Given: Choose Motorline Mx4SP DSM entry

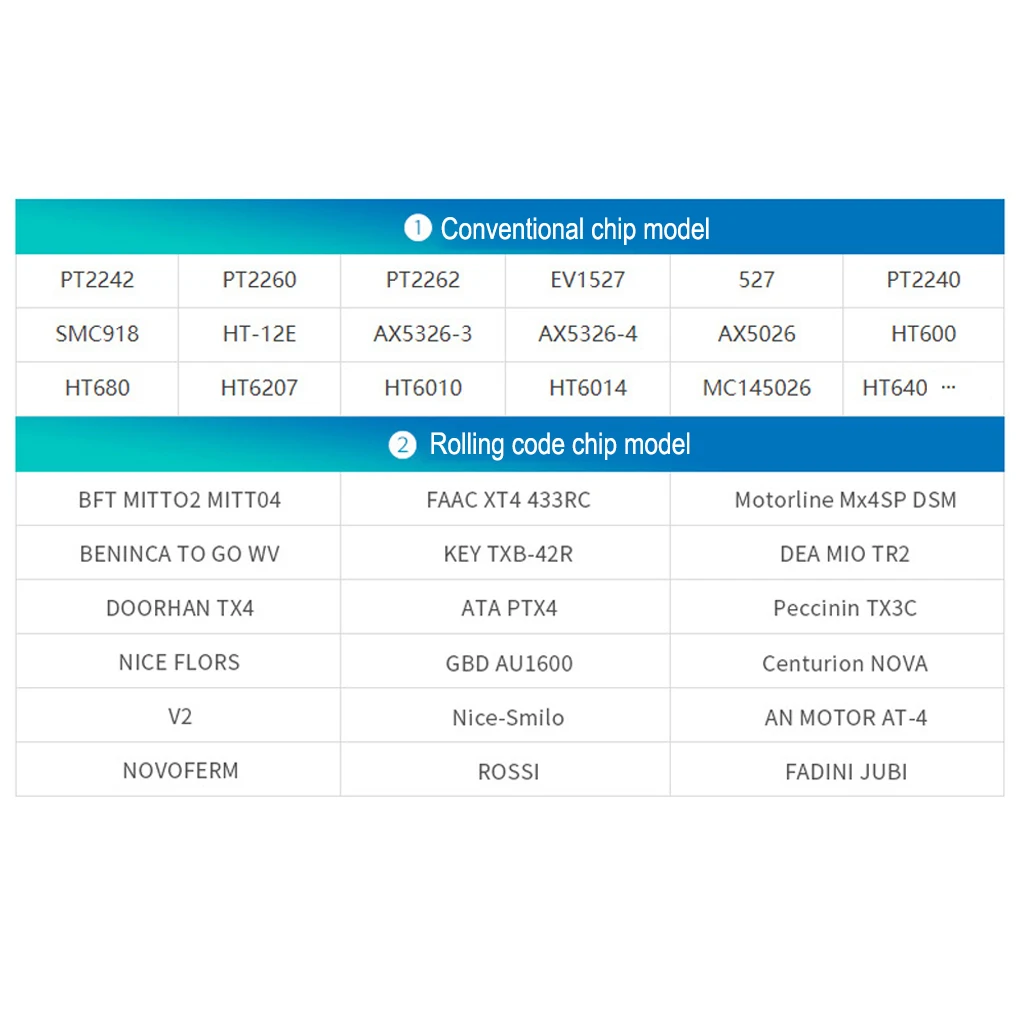Looking at the screenshot, I should [x=845, y=500].
